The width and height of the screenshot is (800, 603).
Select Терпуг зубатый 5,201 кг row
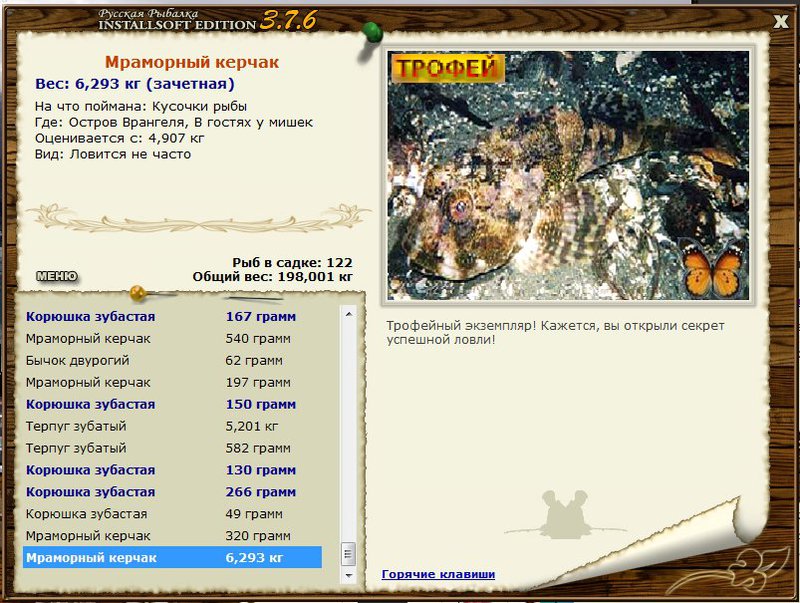coord(172,426)
